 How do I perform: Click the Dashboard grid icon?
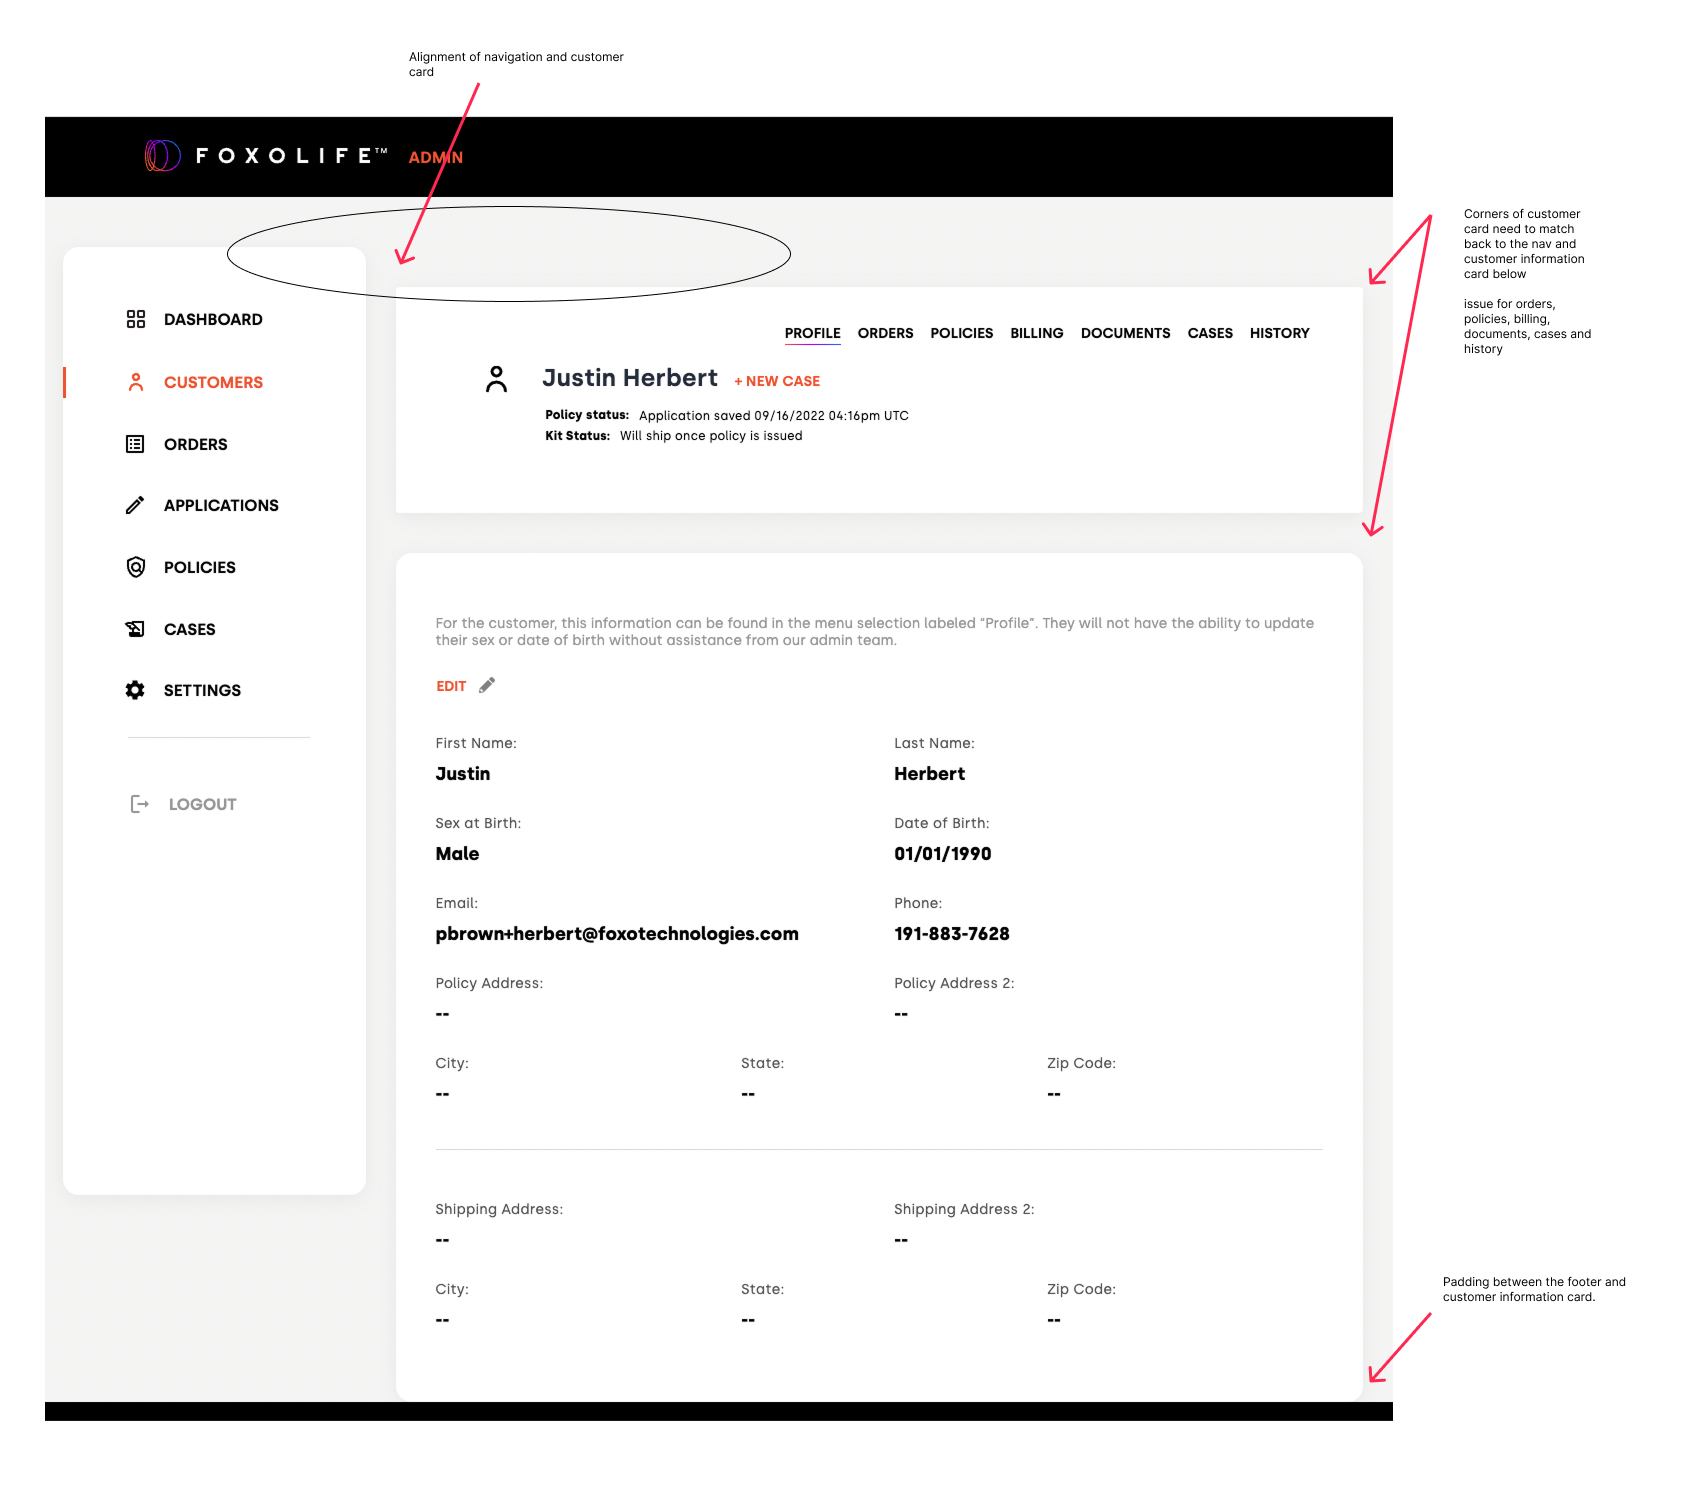(136, 319)
